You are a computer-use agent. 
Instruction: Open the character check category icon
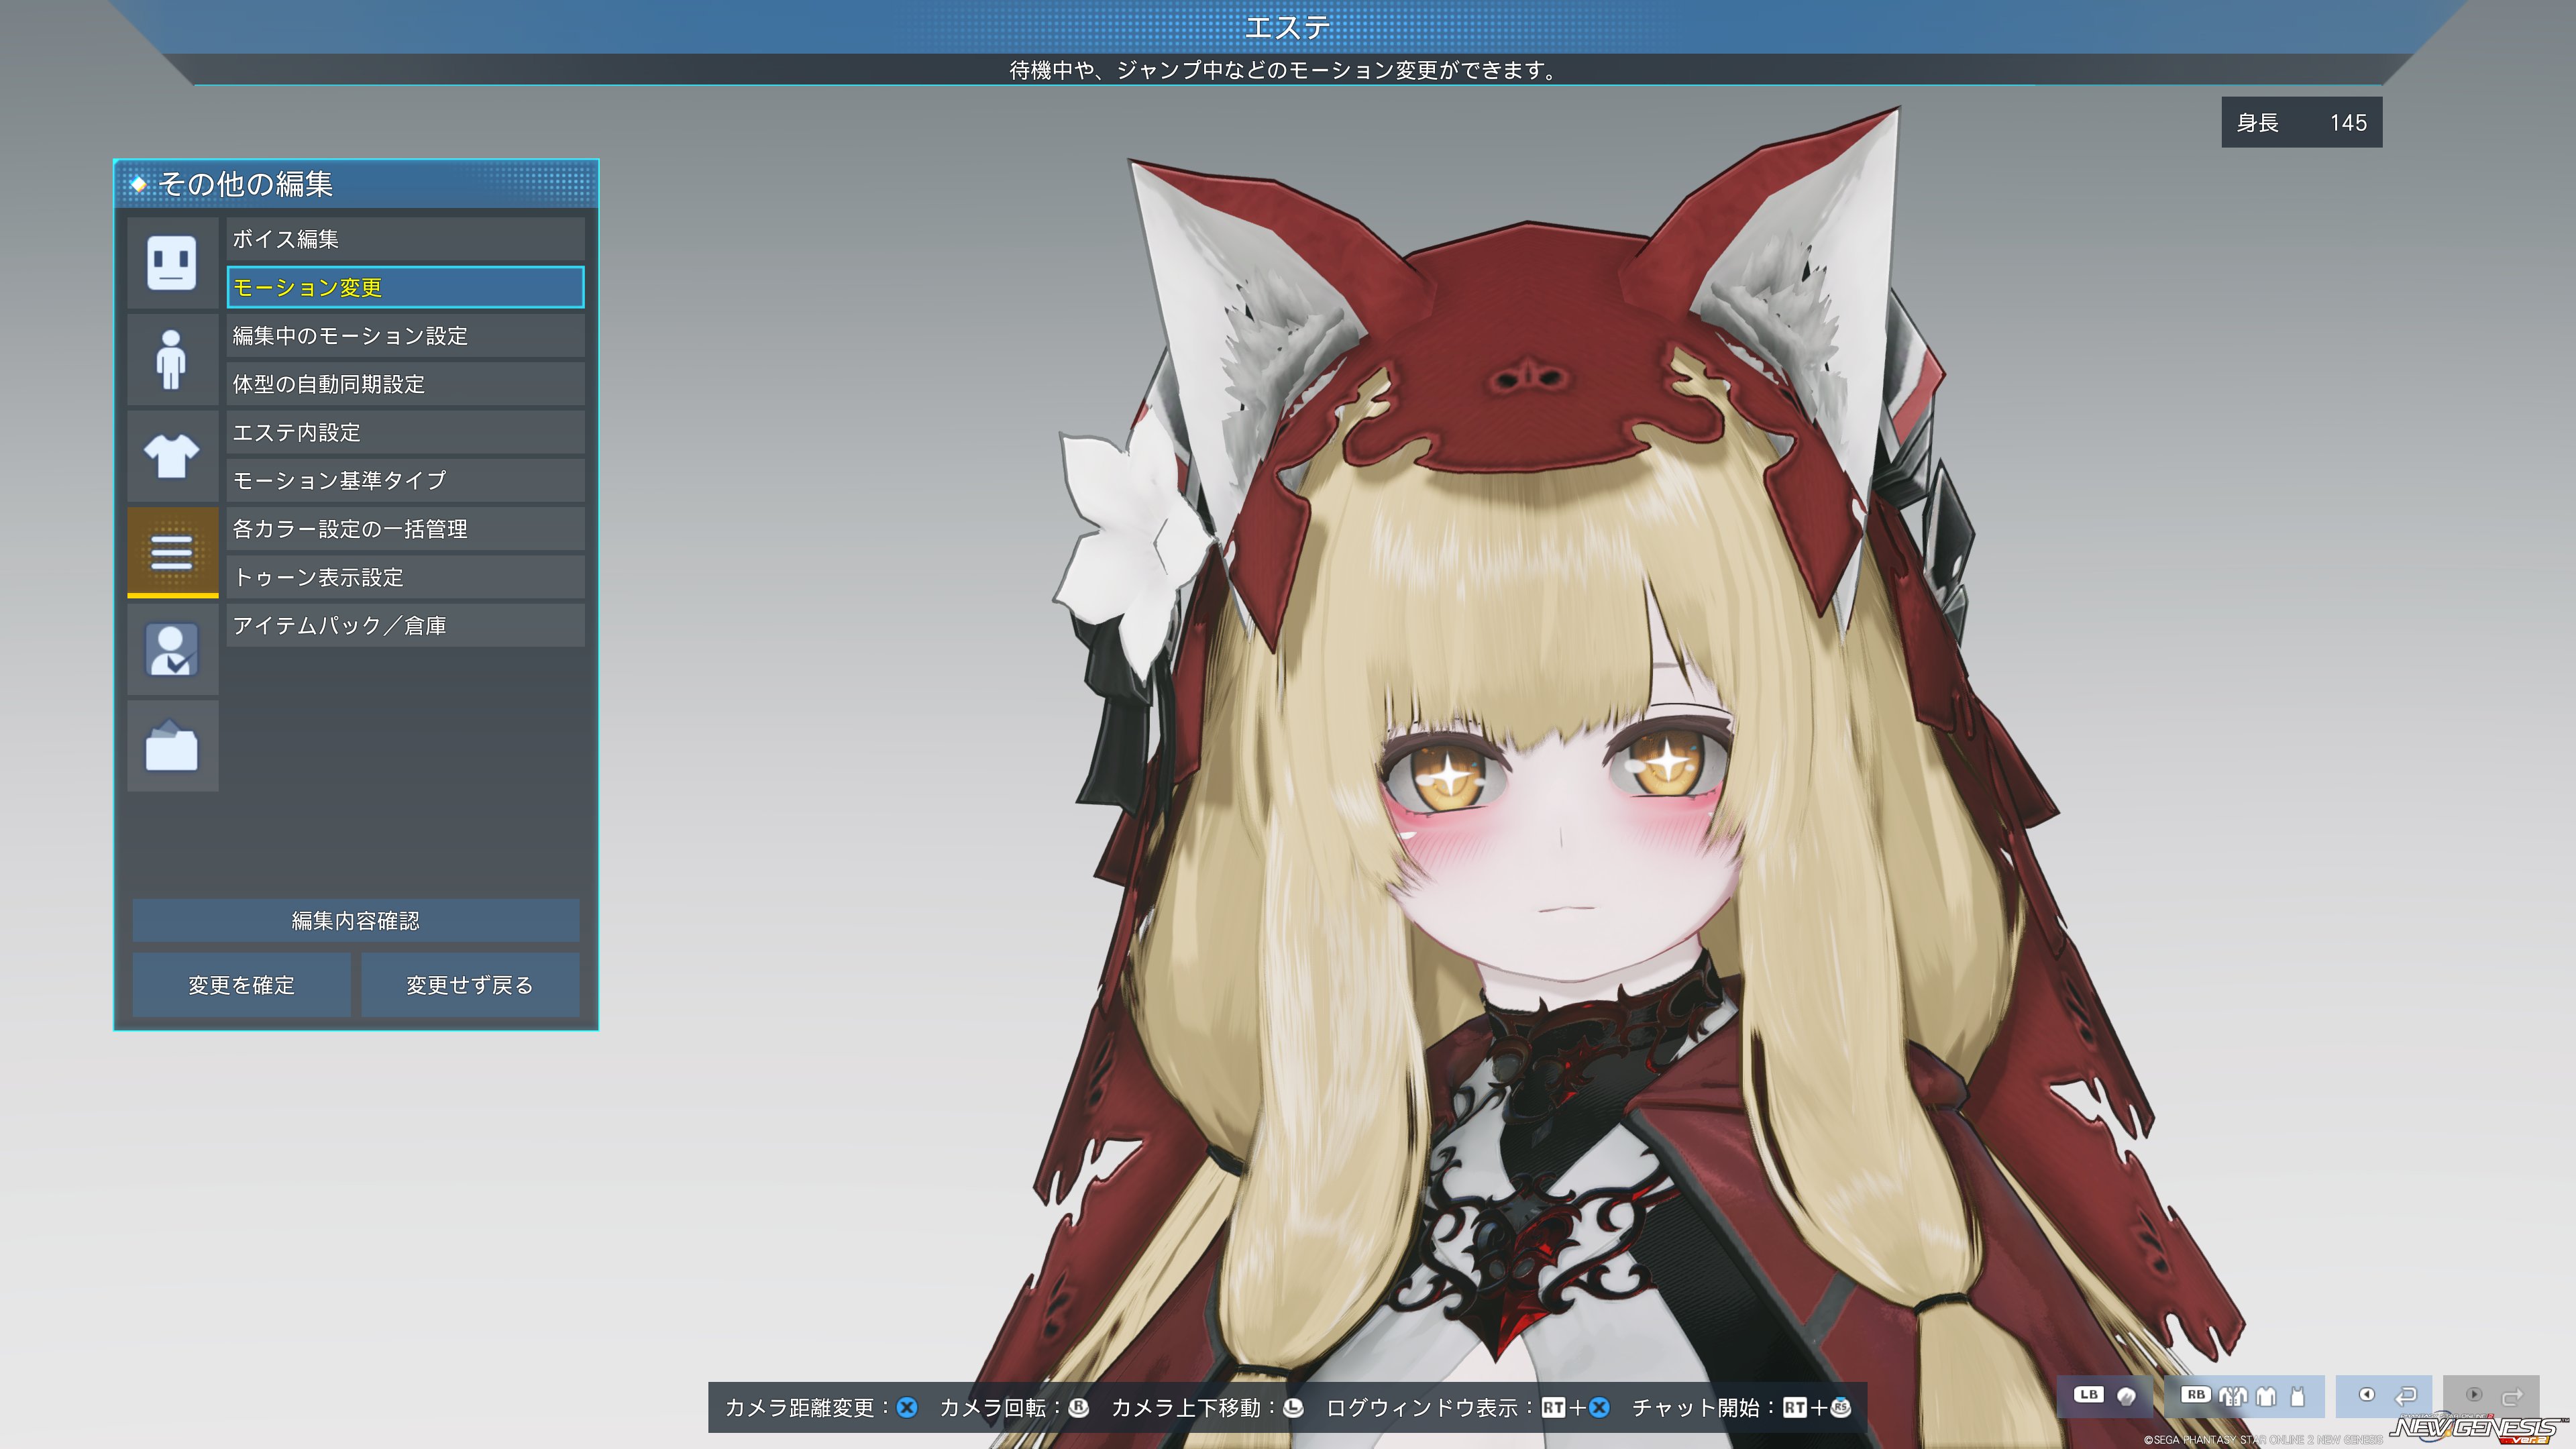[171, 650]
